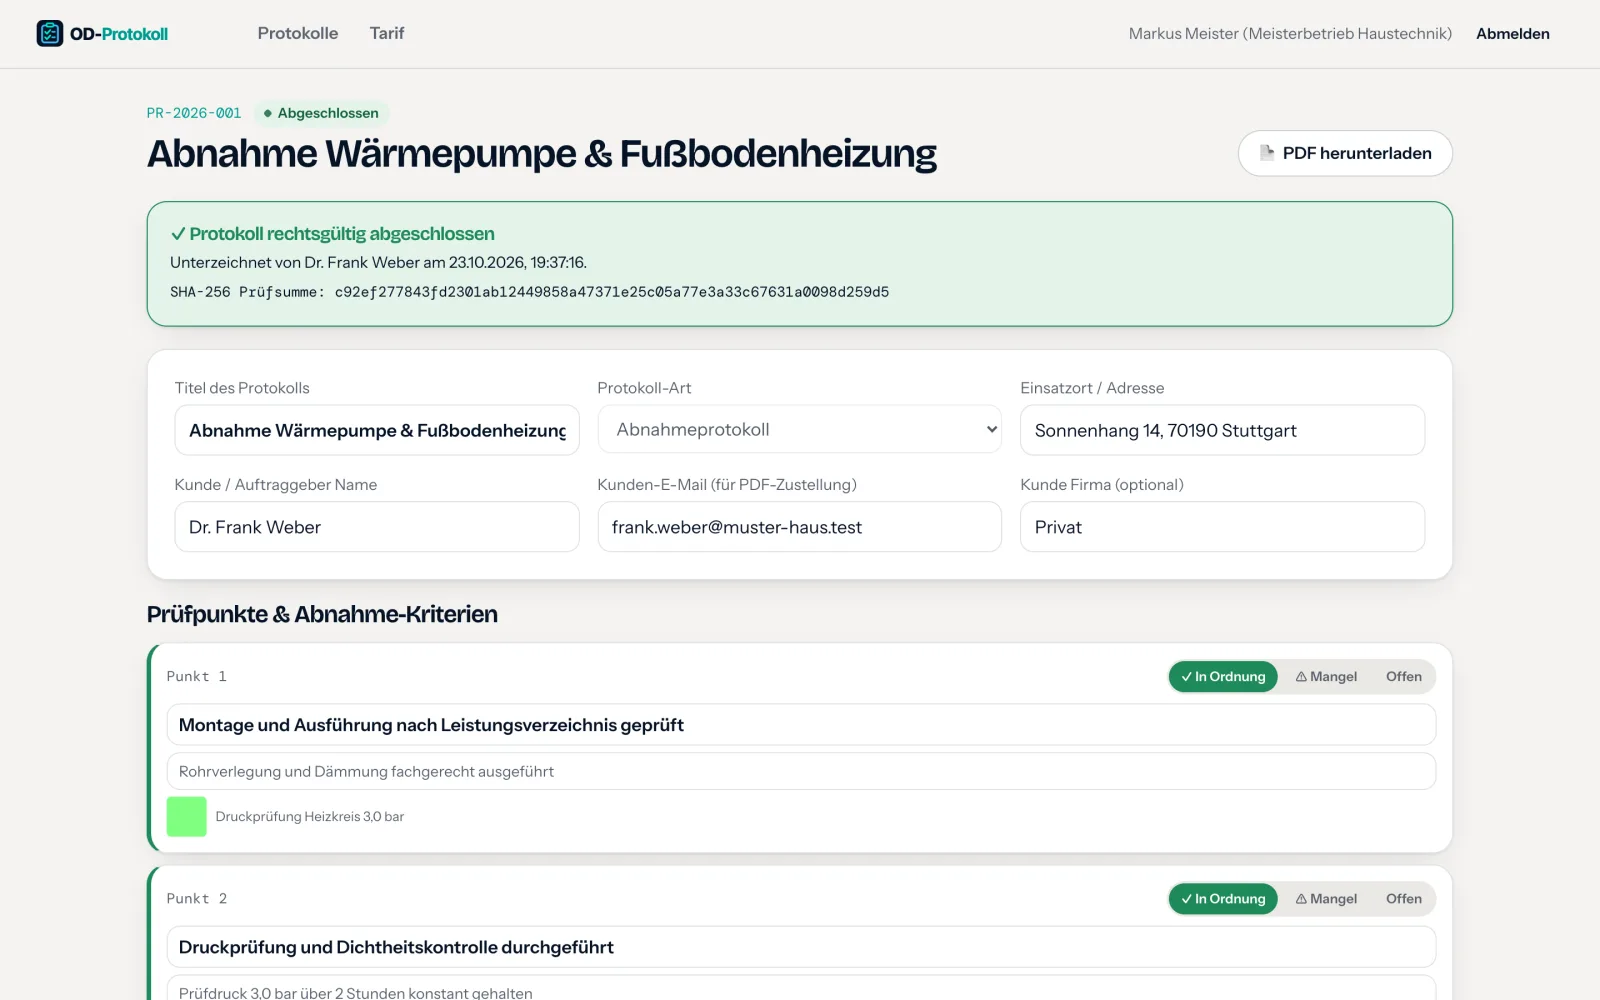Screen dimensions: 1600x1000
Task: Click the 'Unterzeichnet von Dr. Frank Weber' line
Action: click(378, 262)
